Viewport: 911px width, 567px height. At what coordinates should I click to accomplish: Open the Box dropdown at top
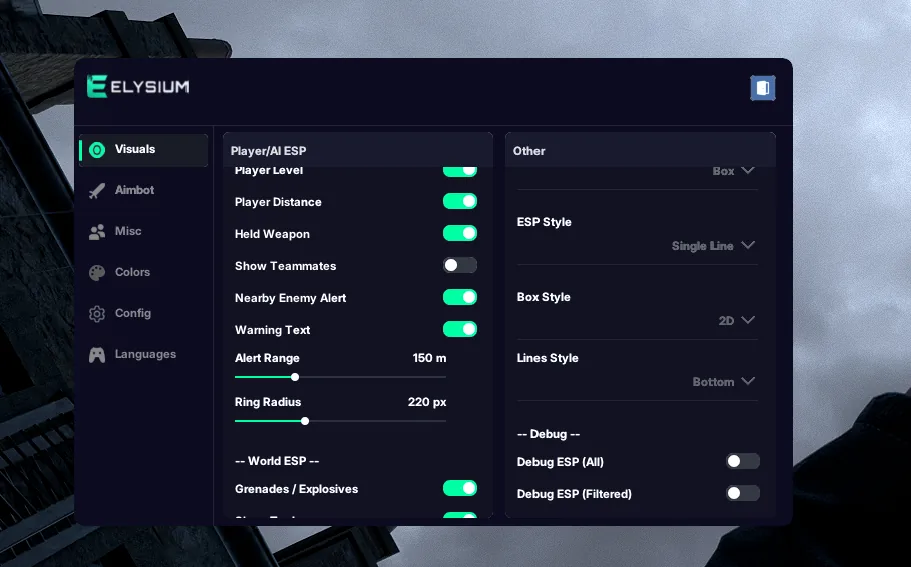click(x=734, y=171)
